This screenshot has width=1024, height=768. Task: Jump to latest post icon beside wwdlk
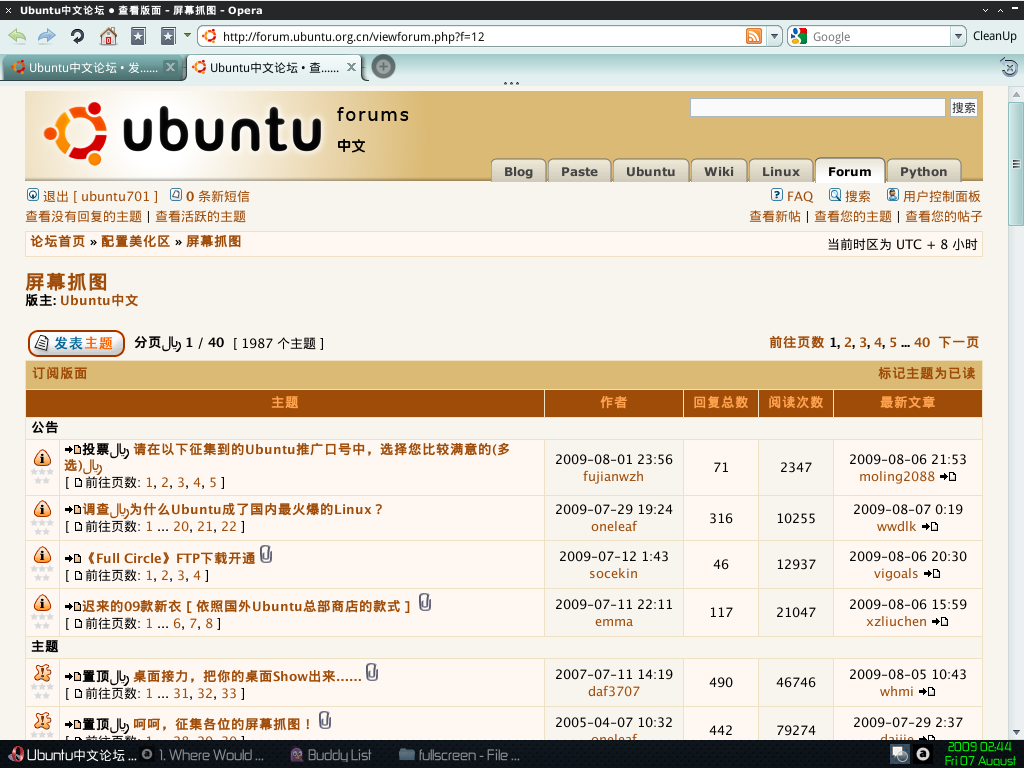pyautogui.click(x=930, y=526)
